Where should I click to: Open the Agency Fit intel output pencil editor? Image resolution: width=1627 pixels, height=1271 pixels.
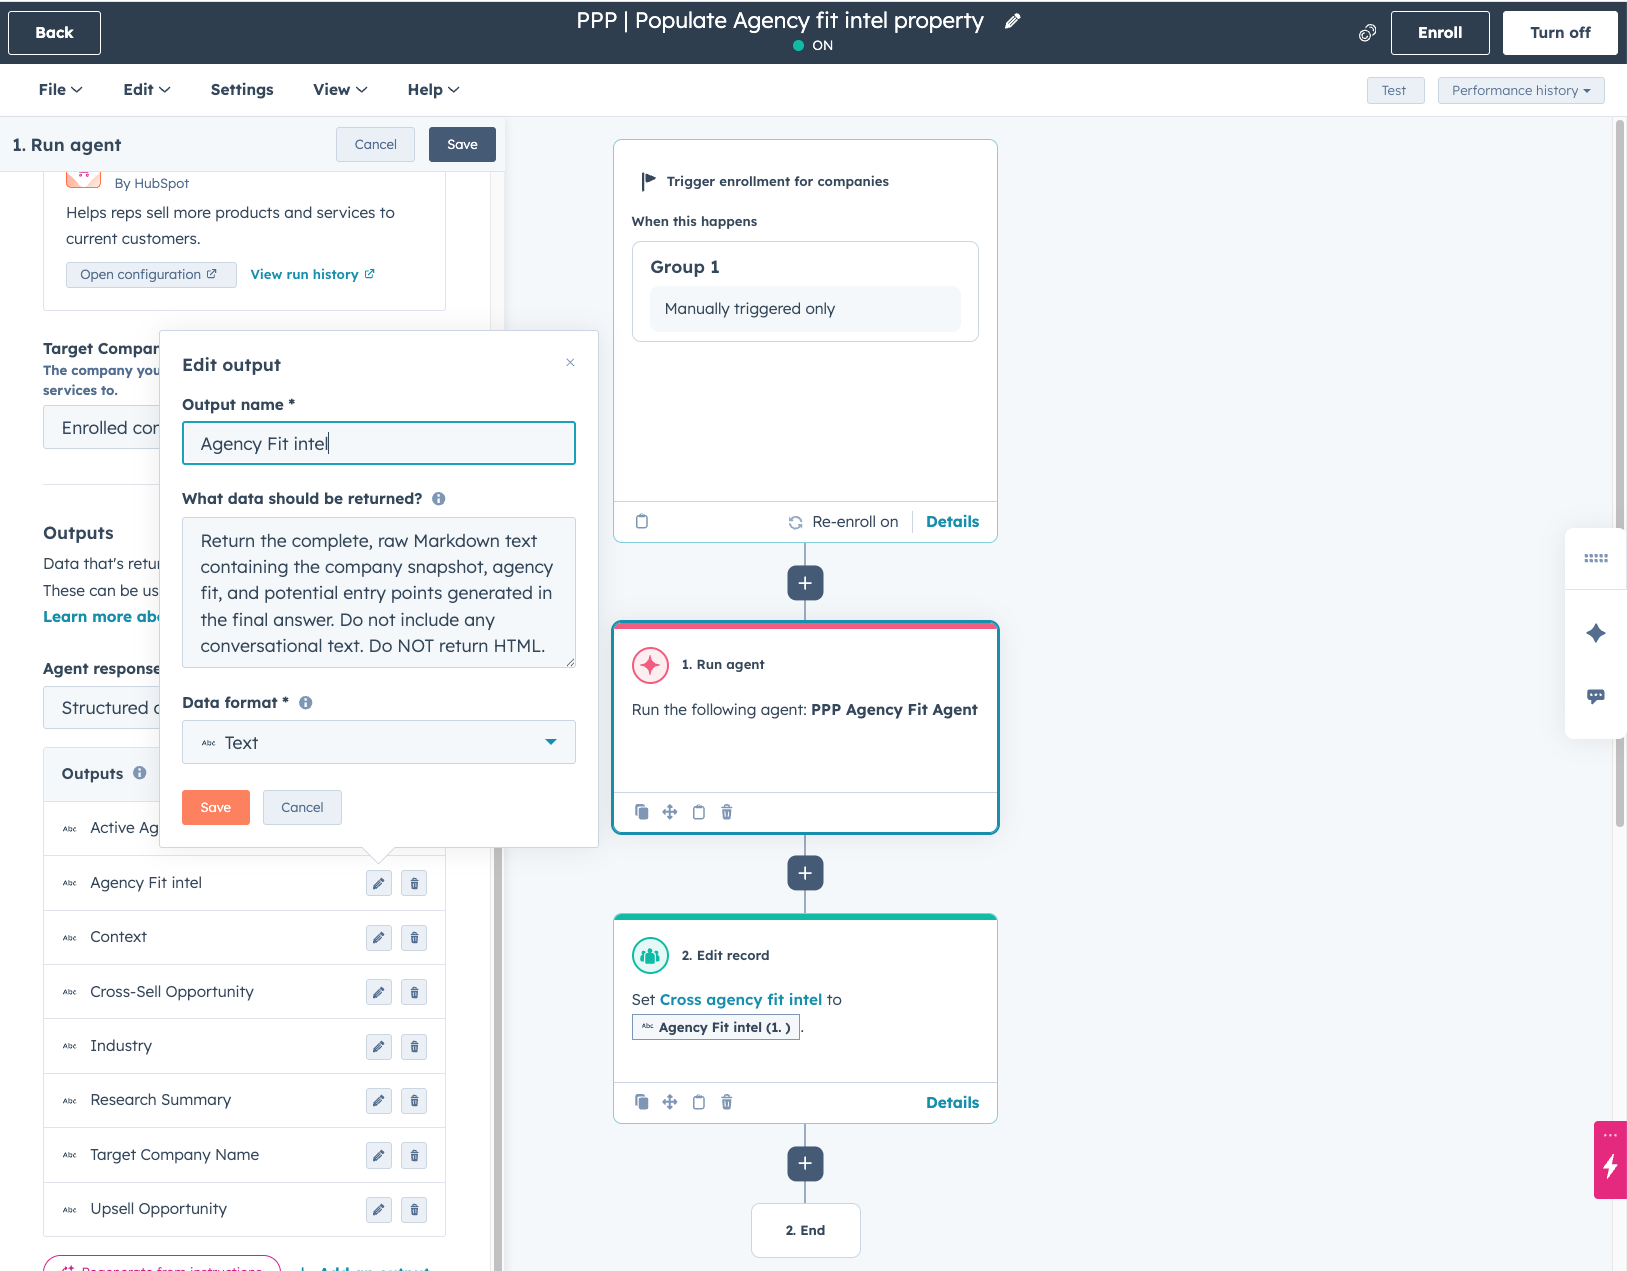378,883
